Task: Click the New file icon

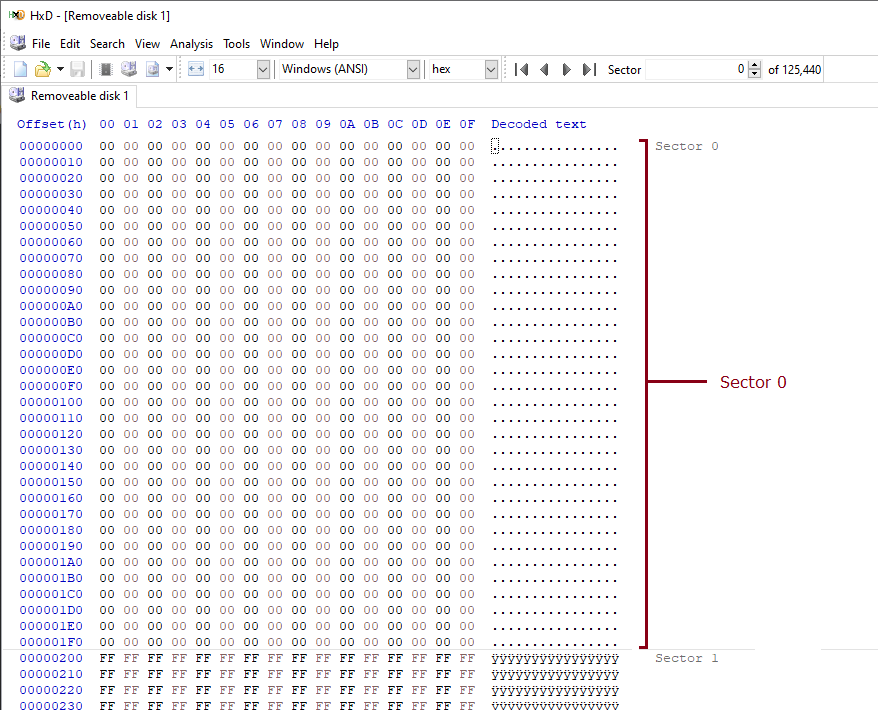Action: pyautogui.click(x=20, y=69)
